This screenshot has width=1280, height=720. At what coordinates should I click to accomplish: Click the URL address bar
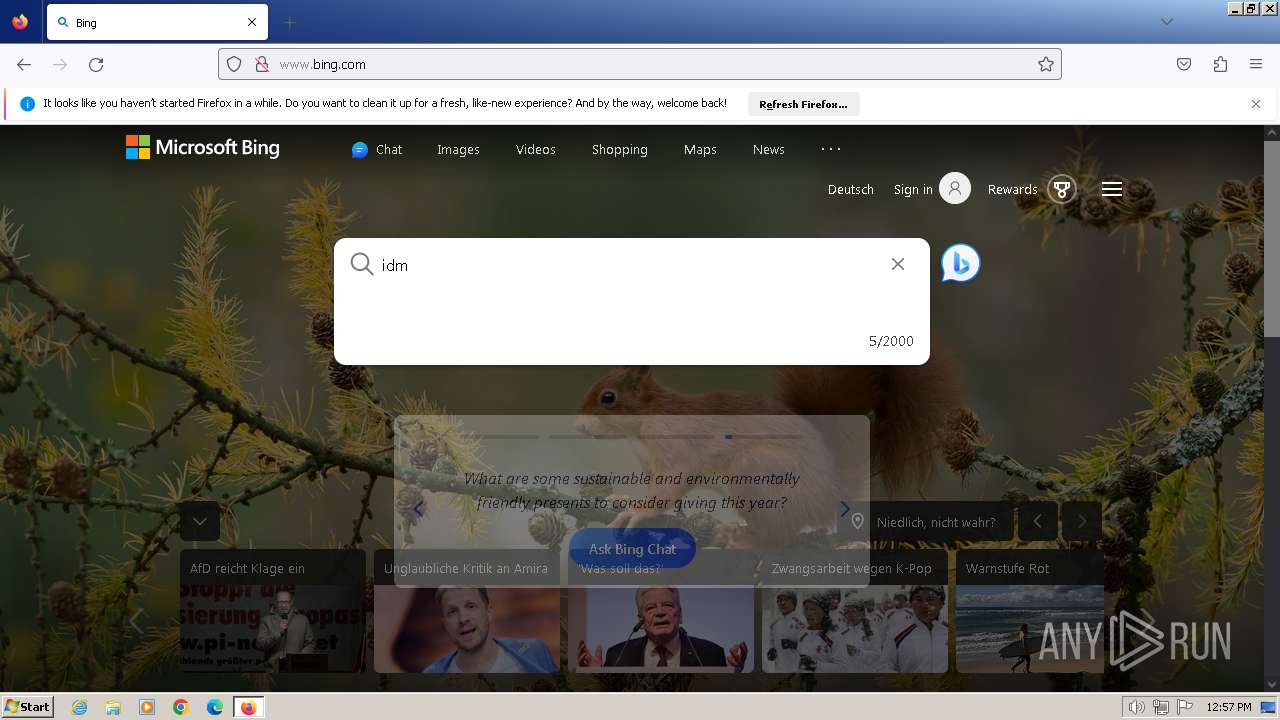point(640,64)
